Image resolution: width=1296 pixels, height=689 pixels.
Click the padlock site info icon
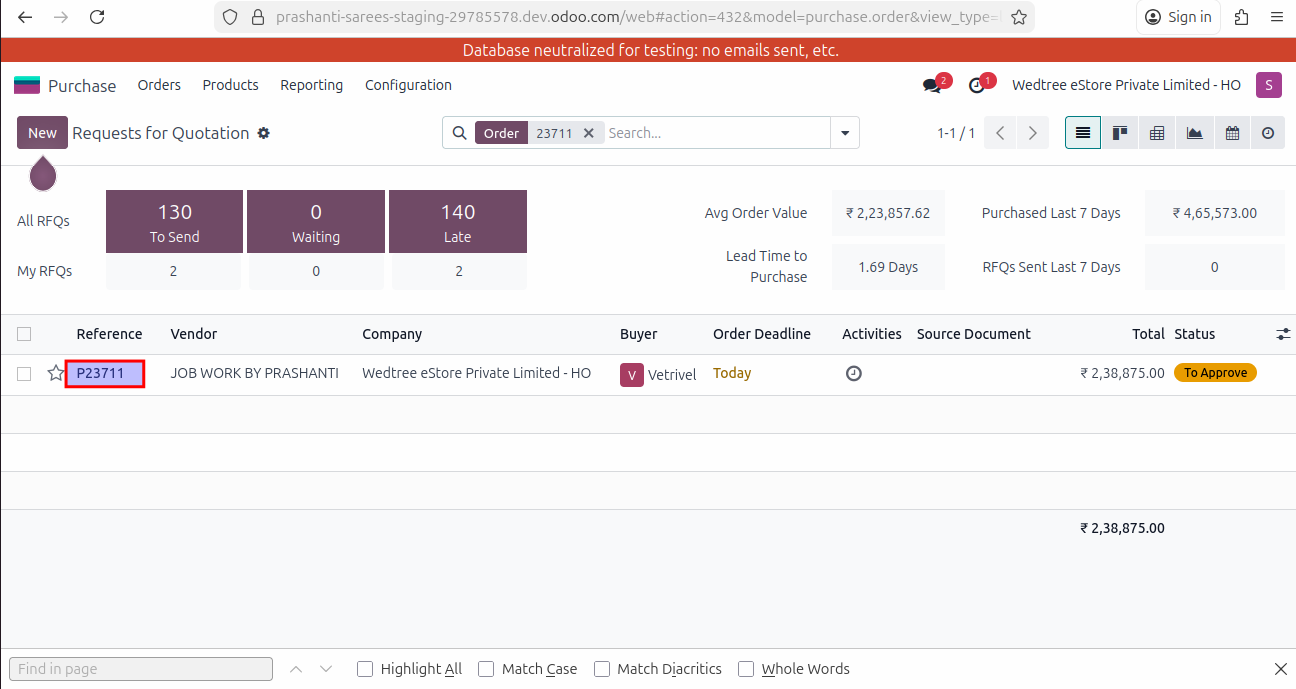[258, 17]
